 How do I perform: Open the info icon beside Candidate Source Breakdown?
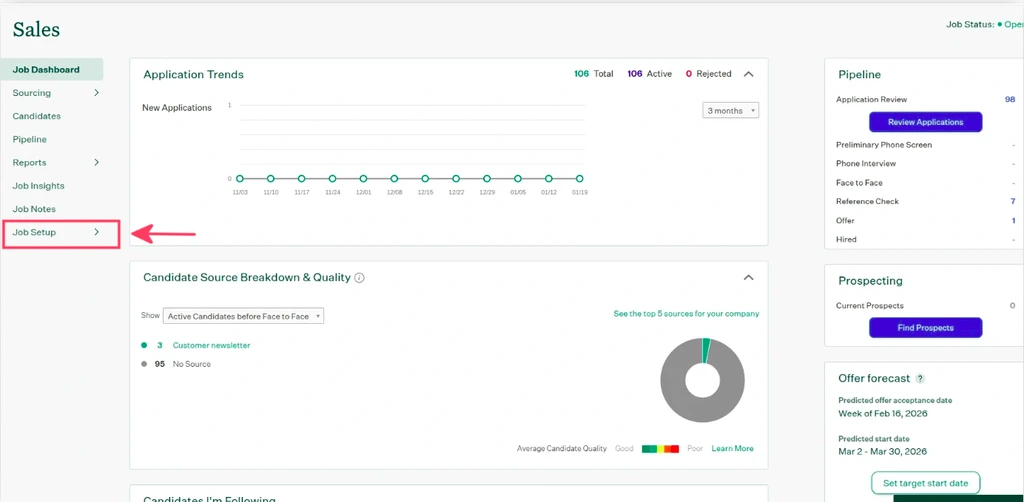(x=359, y=277)
